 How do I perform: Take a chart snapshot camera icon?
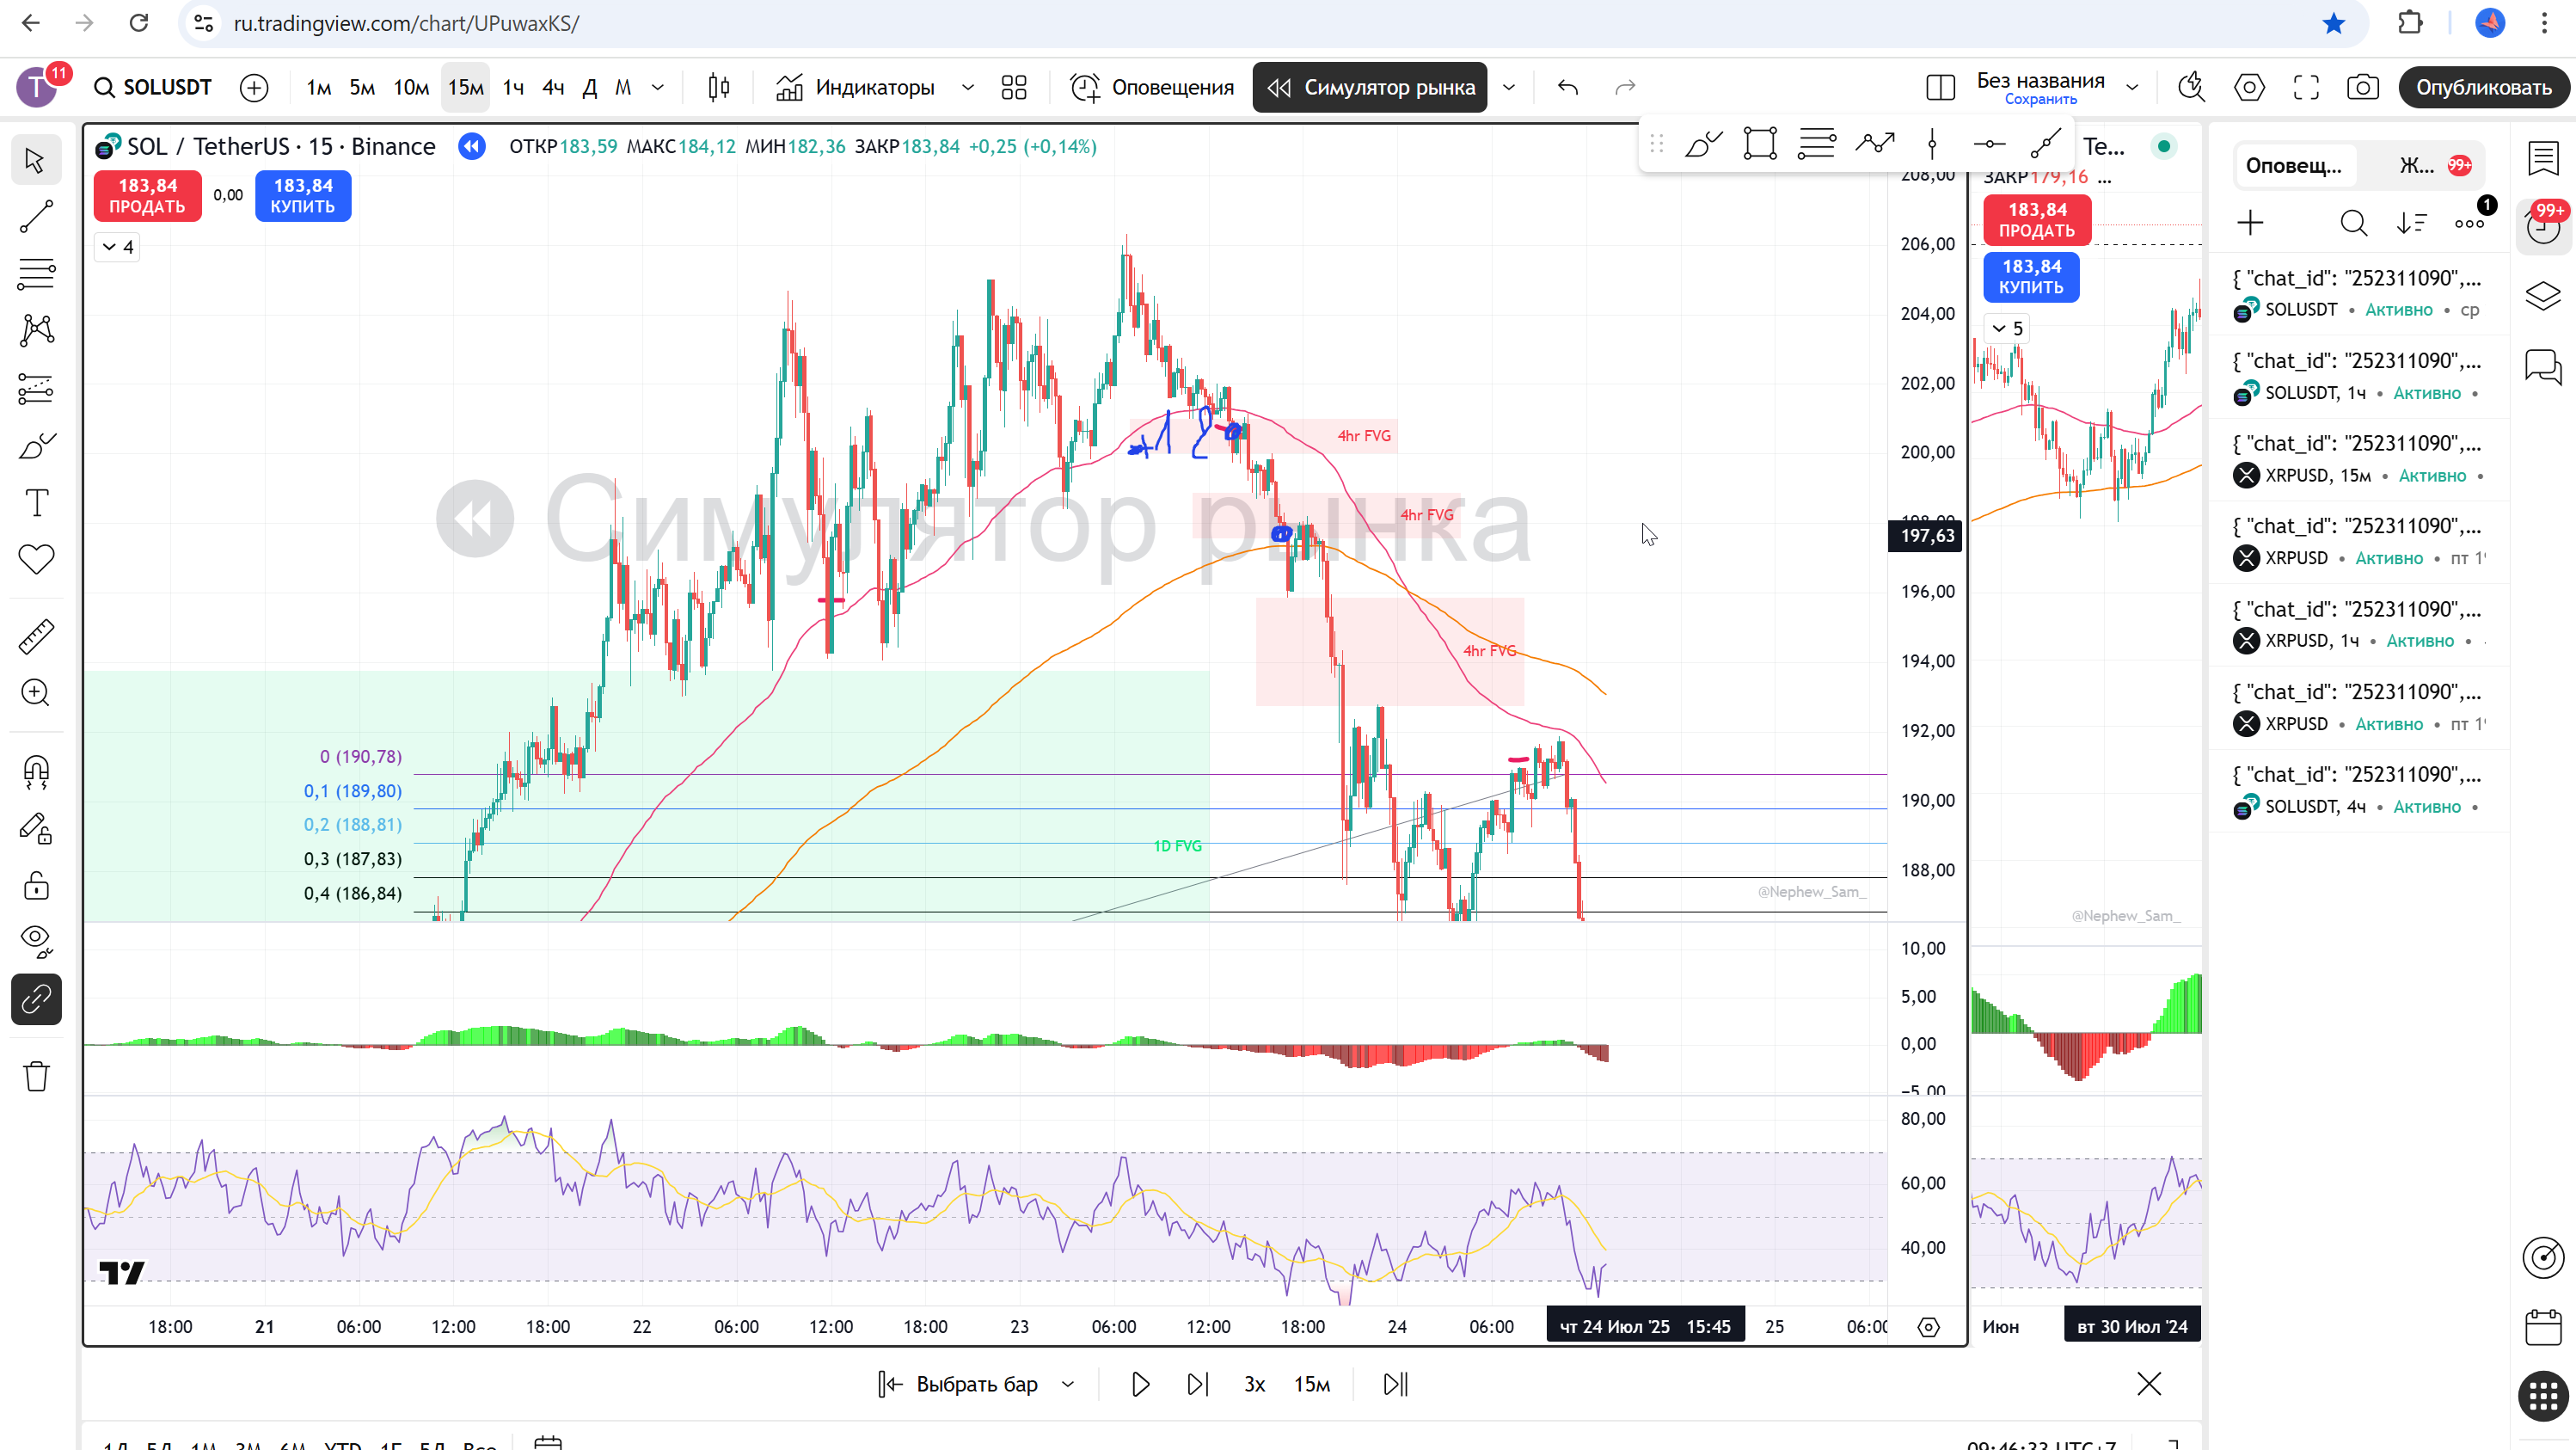[x=2363, y=88]
